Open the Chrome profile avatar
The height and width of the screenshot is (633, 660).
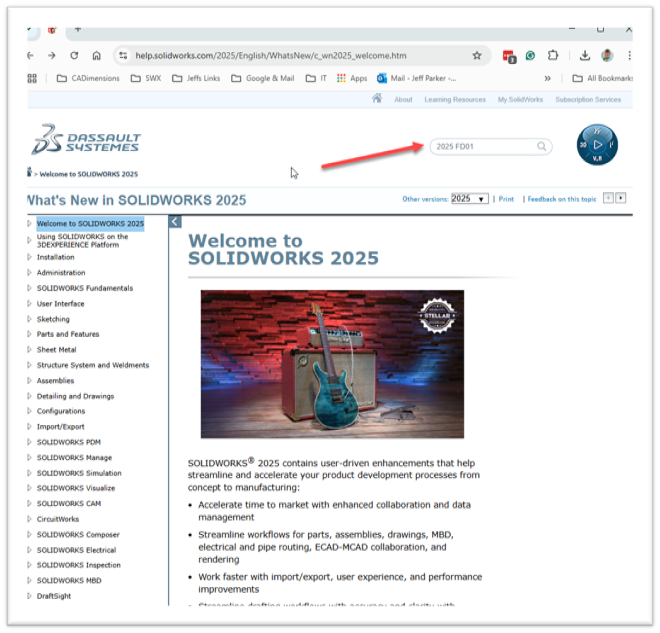(607, 55)
